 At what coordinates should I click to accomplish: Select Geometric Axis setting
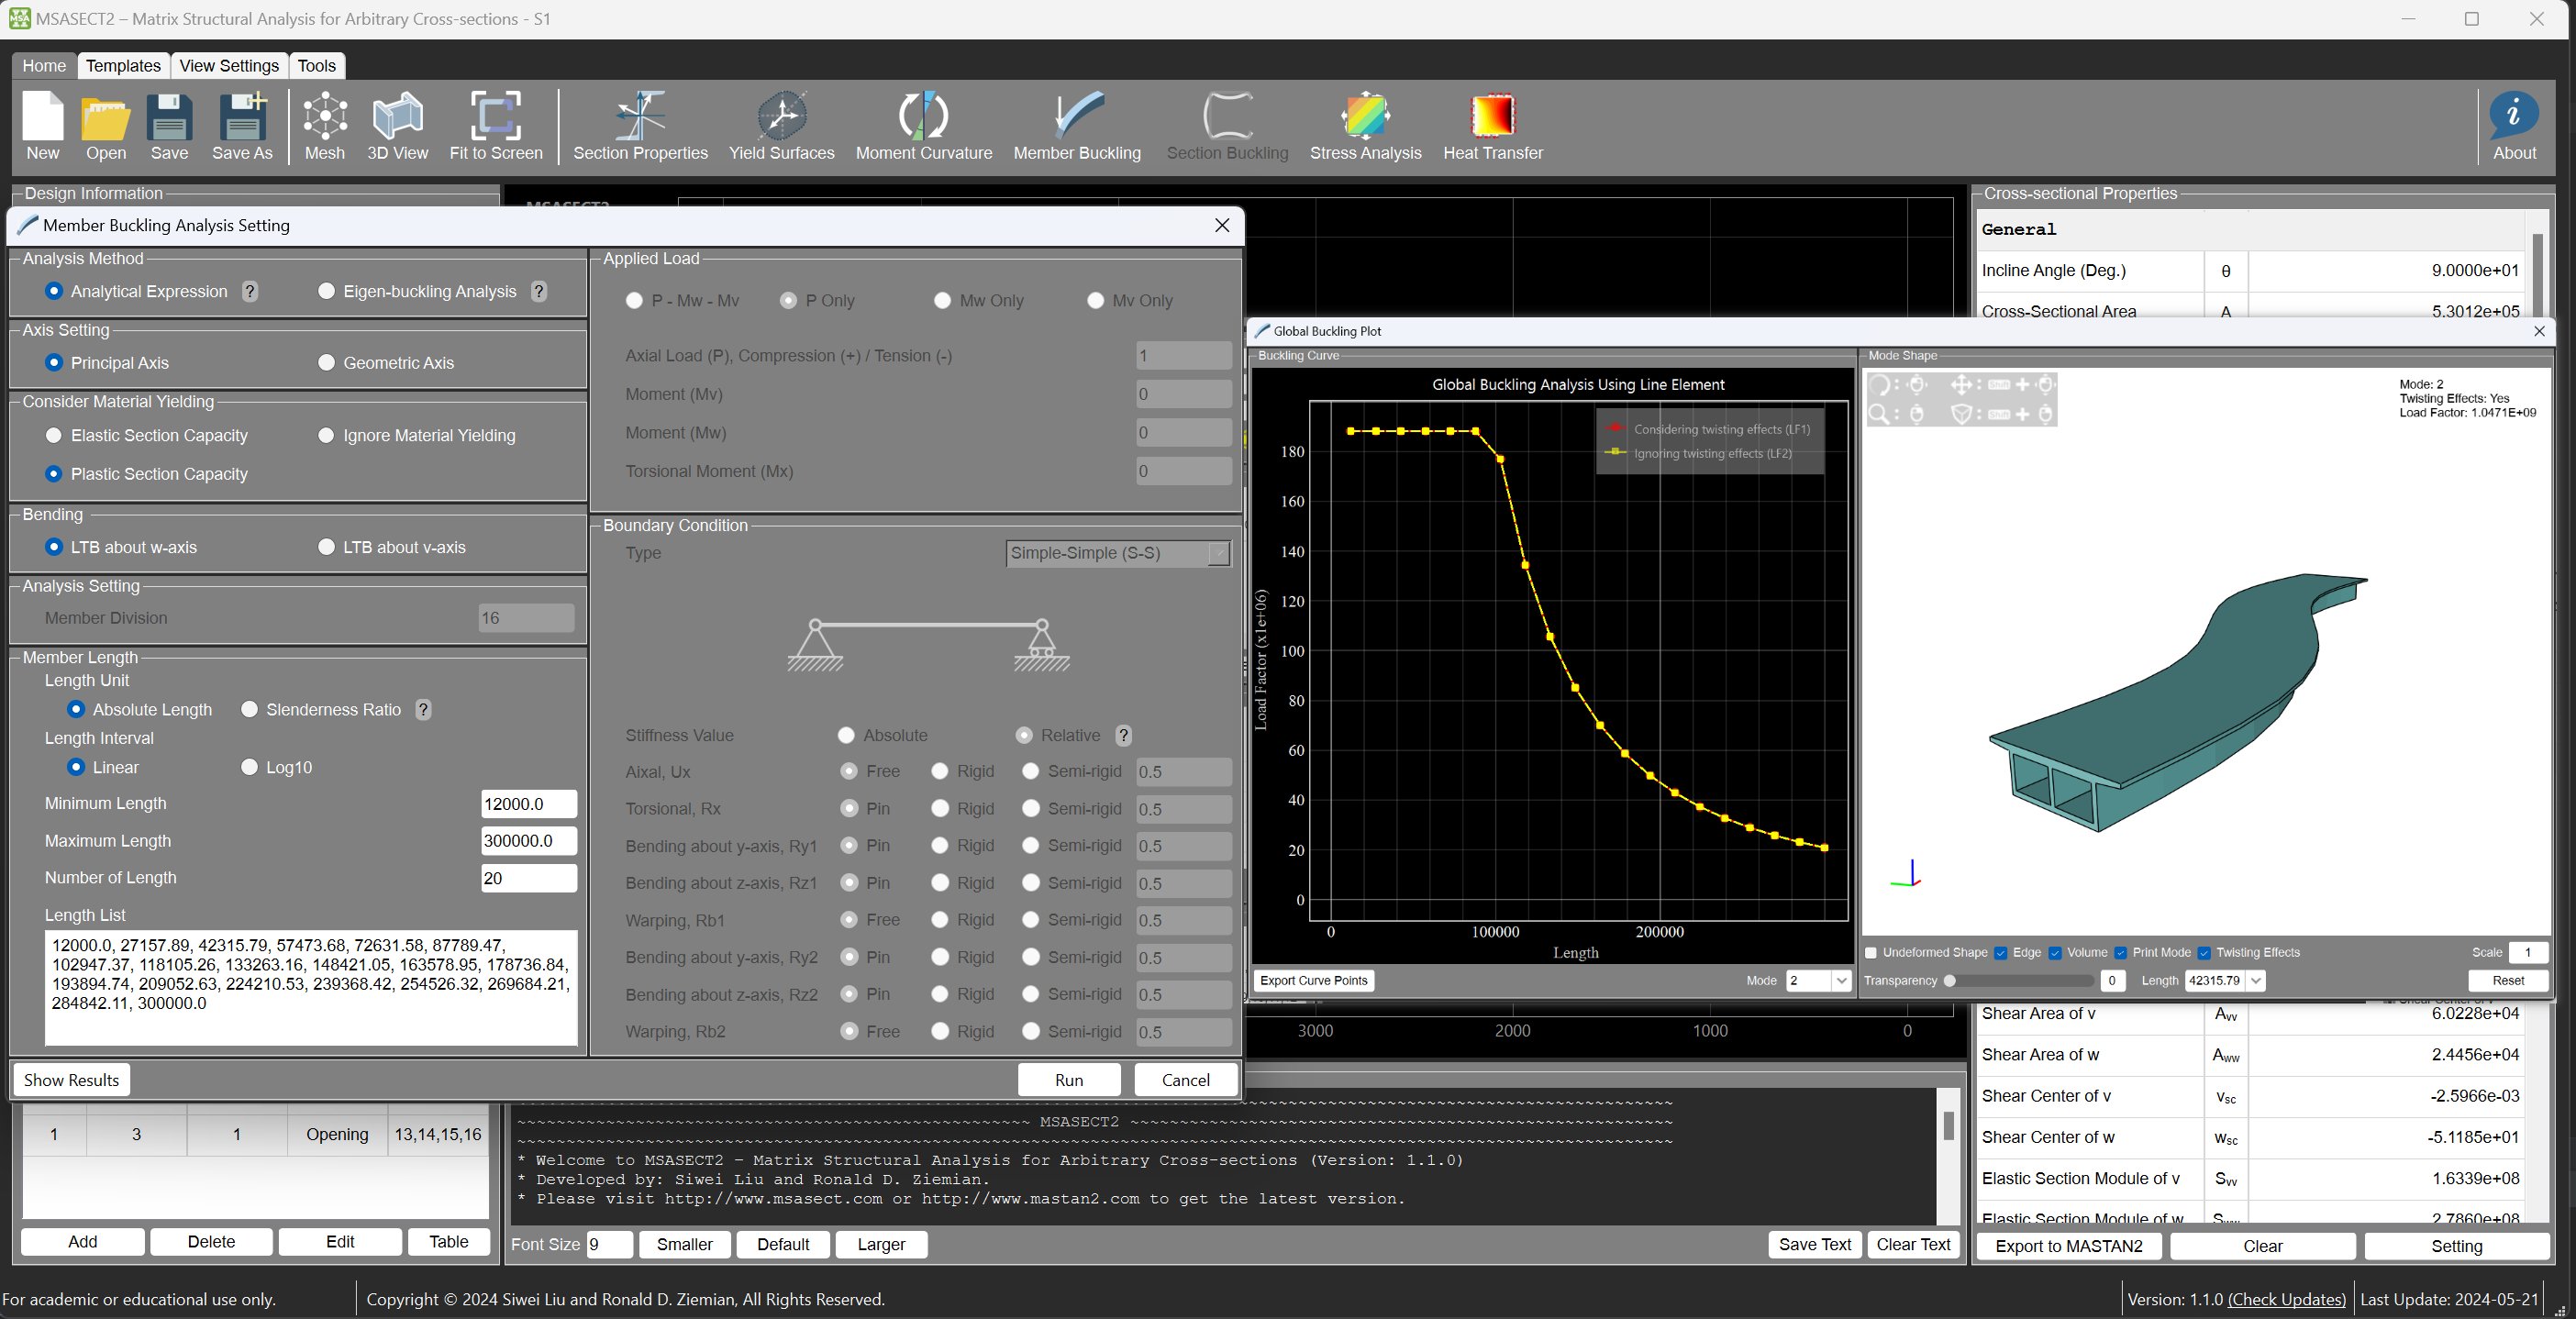pos(326,362)
